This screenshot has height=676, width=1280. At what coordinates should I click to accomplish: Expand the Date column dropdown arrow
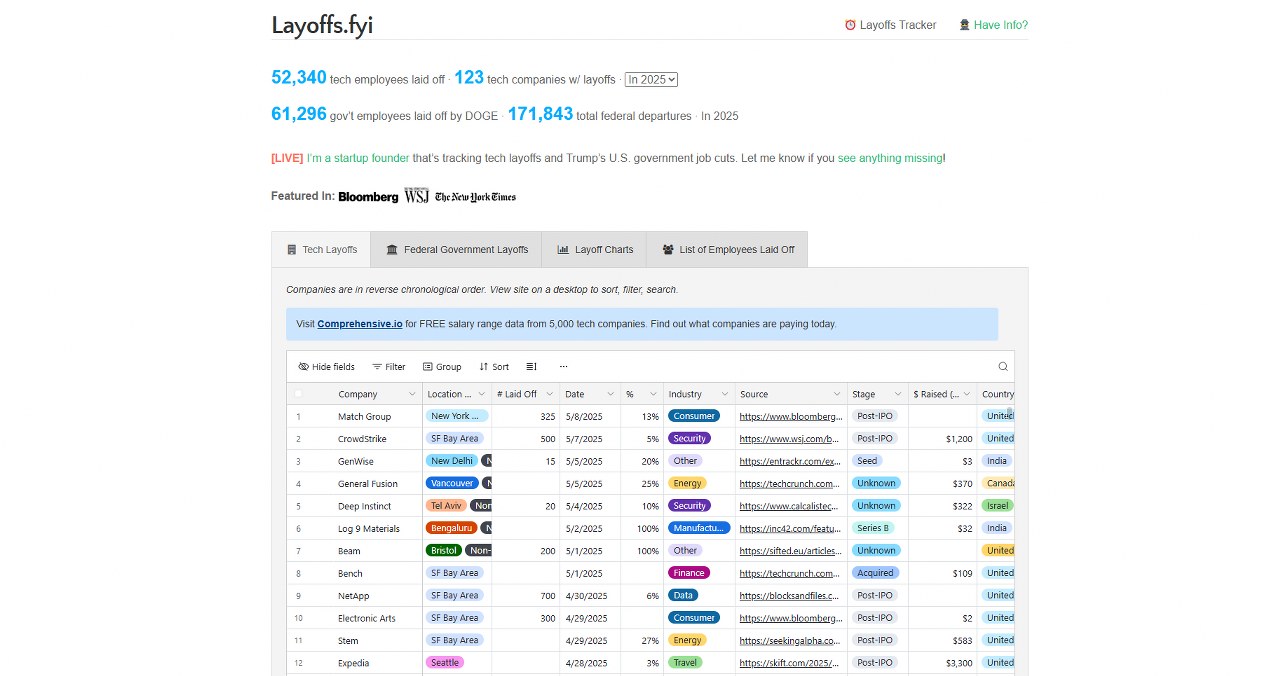611,394
